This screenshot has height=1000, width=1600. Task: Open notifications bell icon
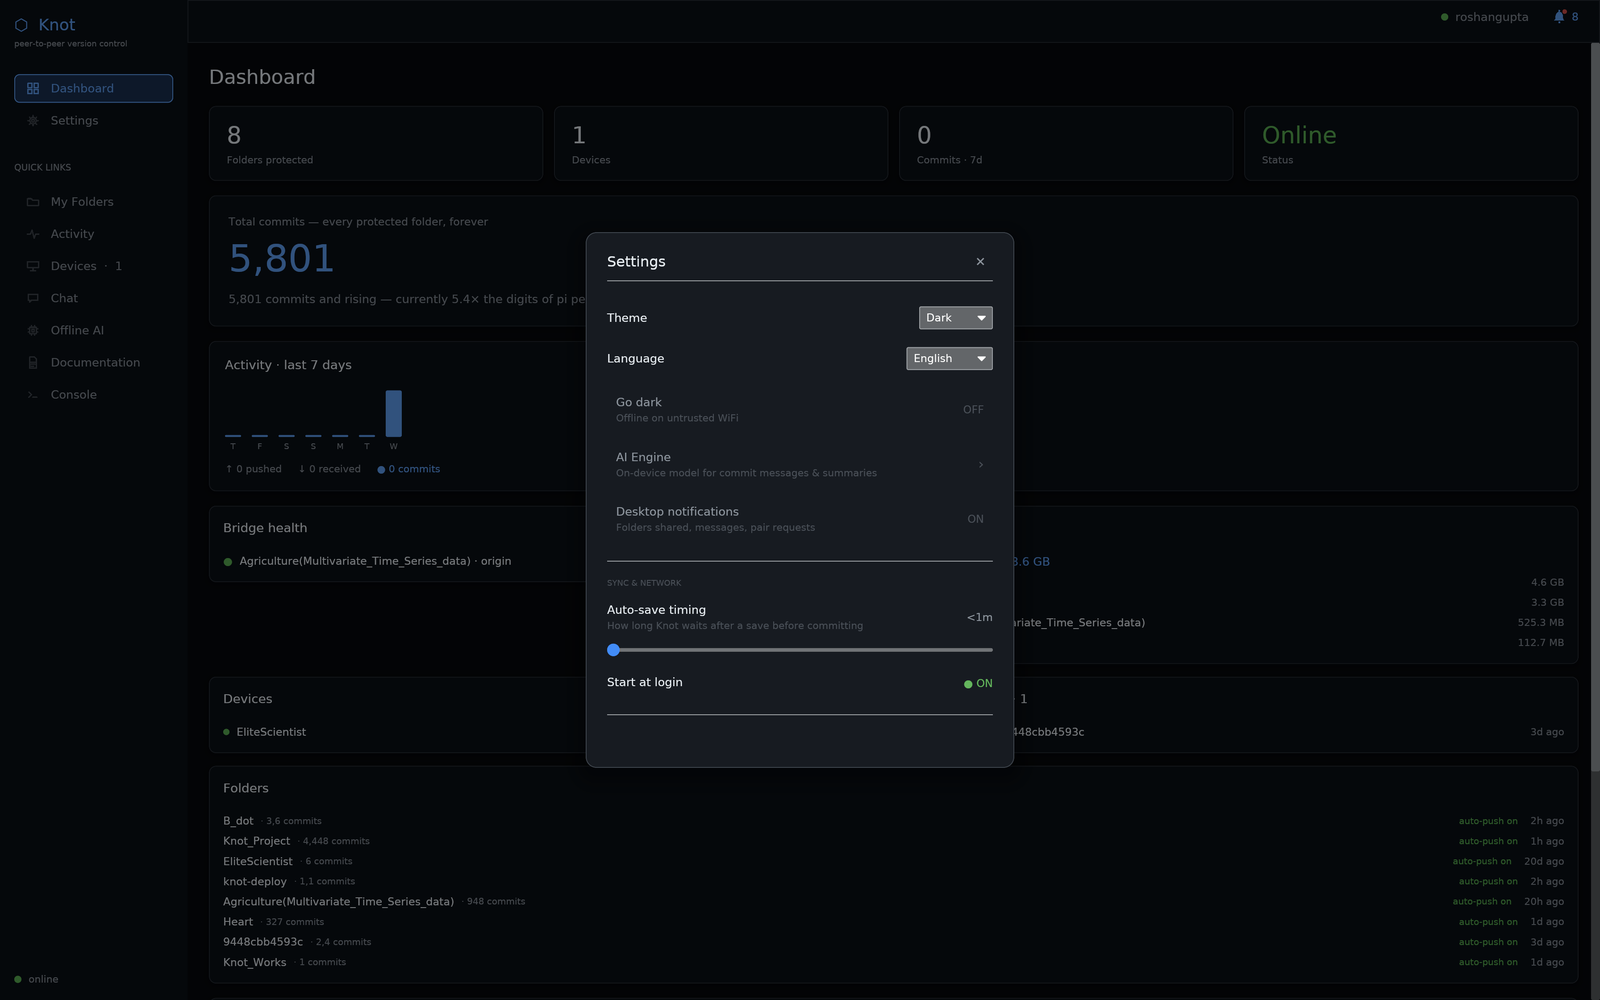point(1559,17)
